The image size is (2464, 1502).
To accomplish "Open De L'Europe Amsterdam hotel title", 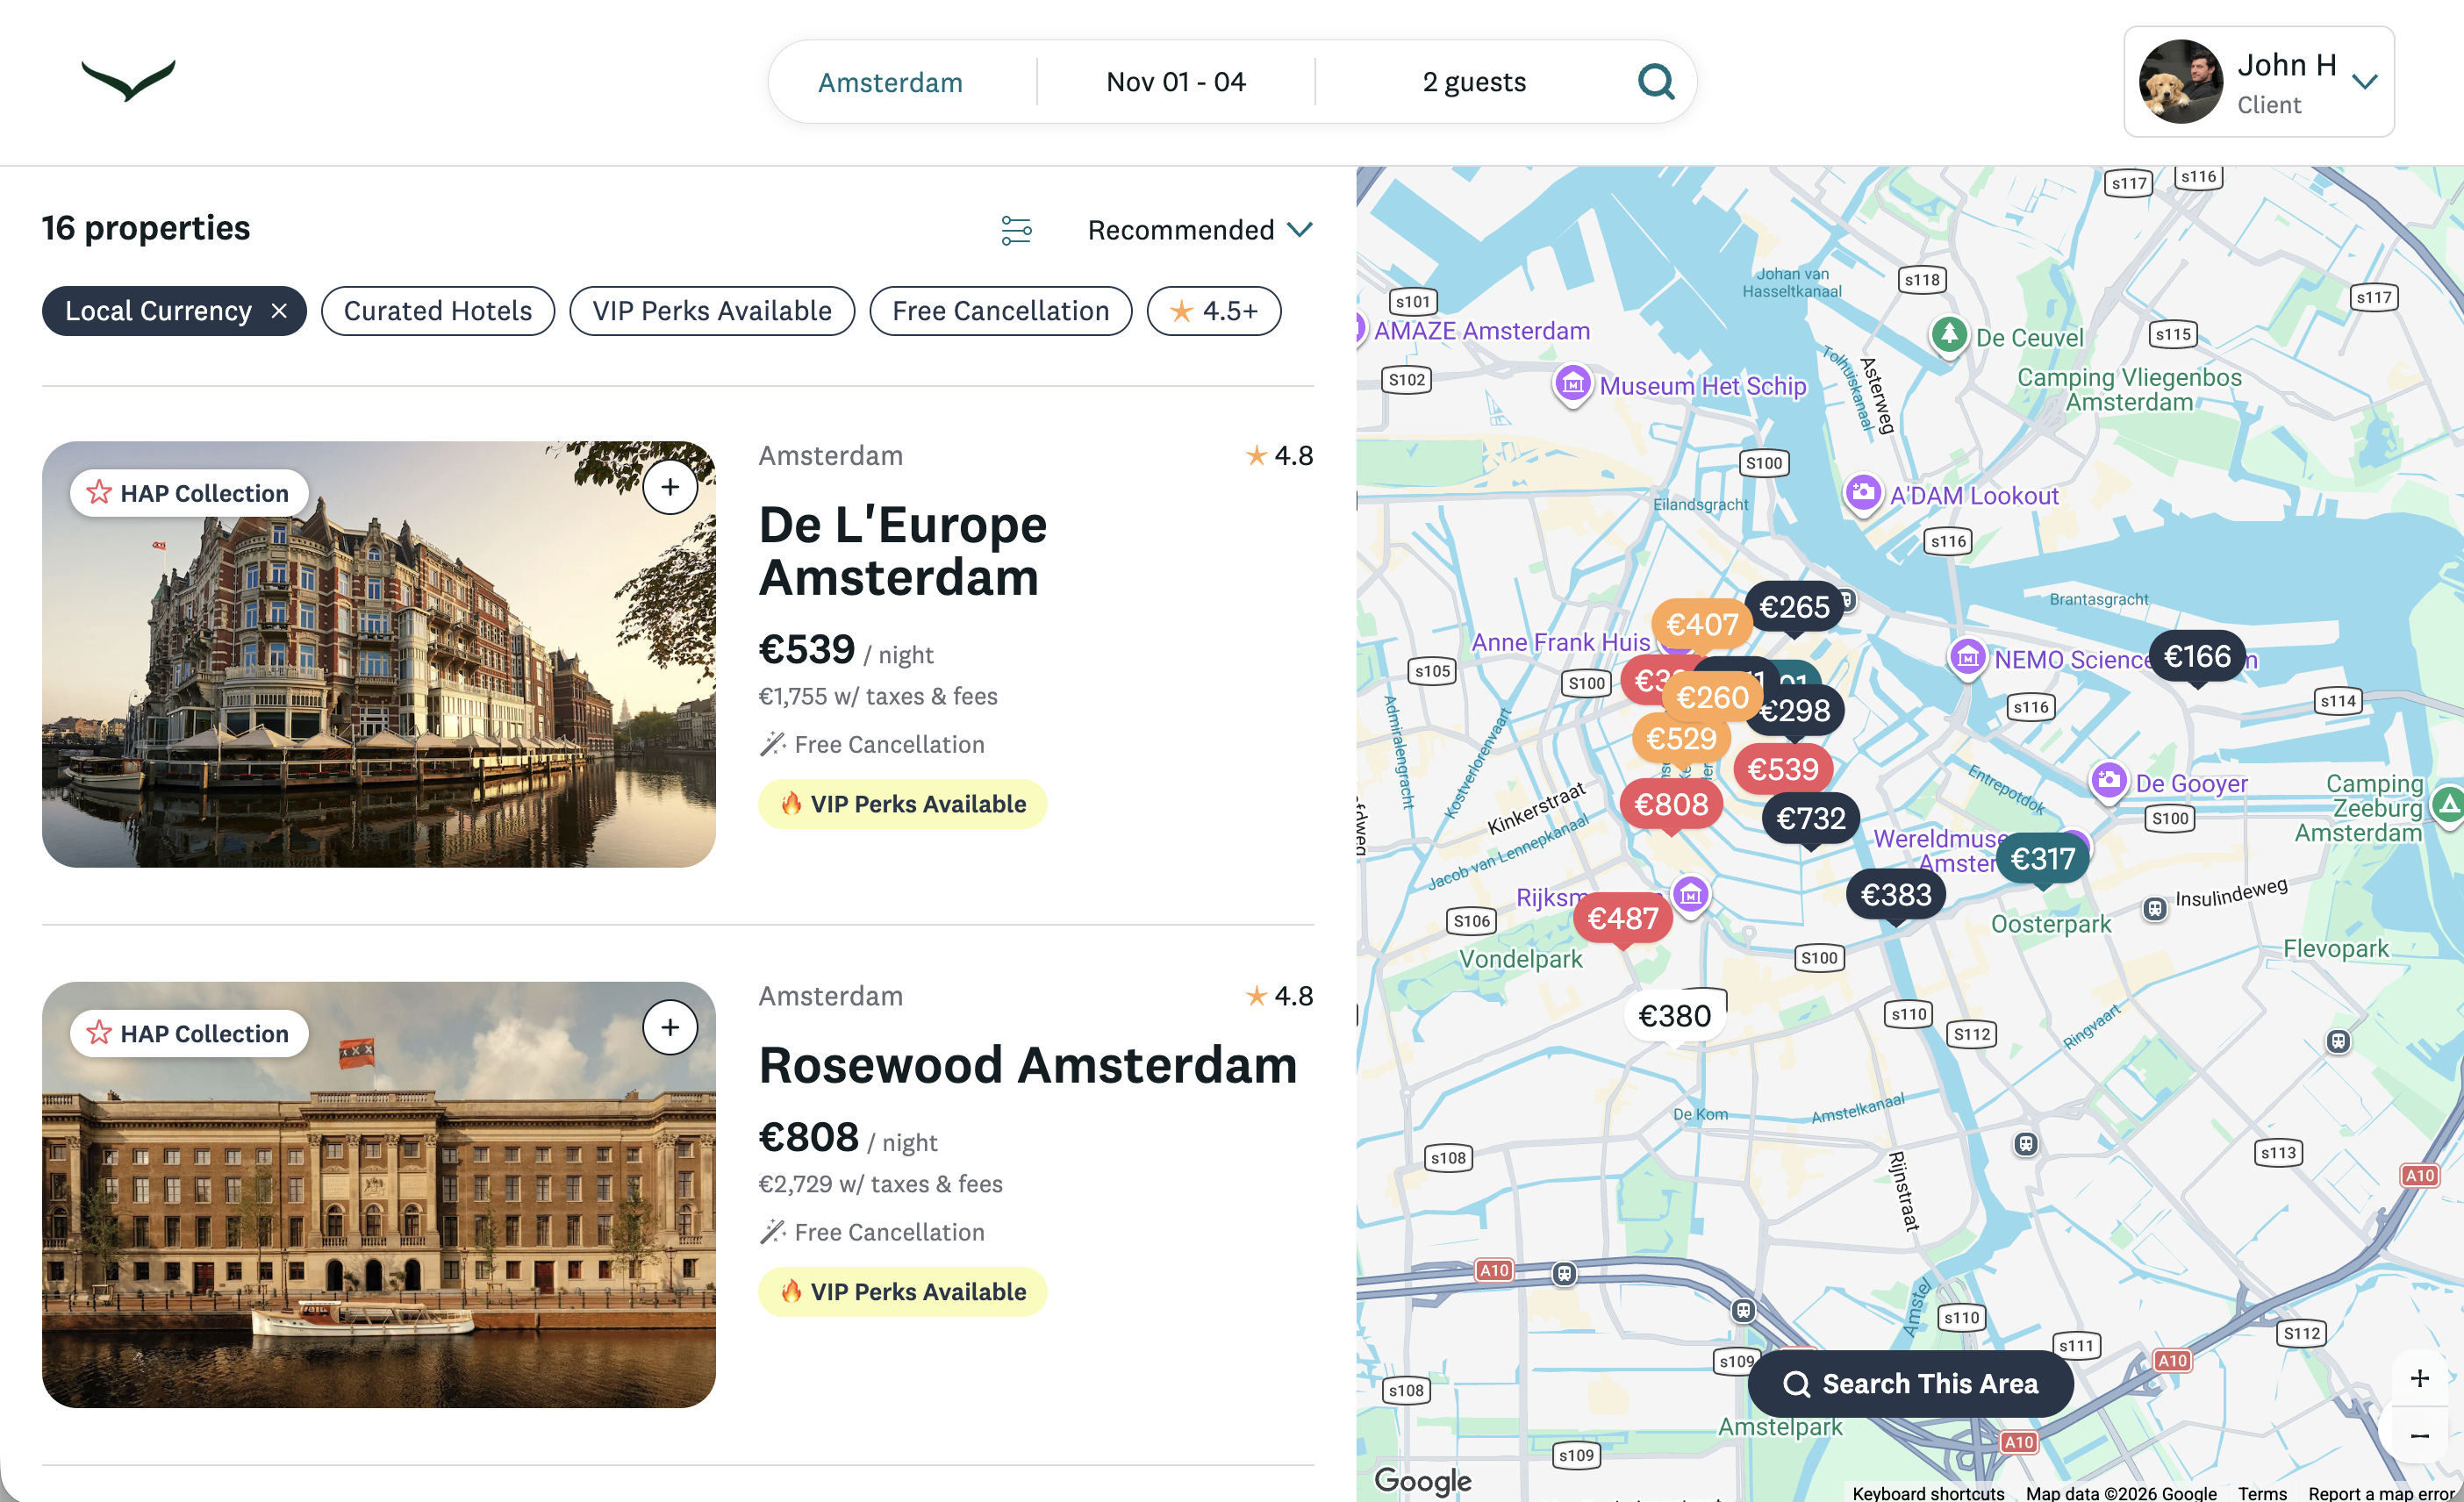I will (x=903, y=551).
